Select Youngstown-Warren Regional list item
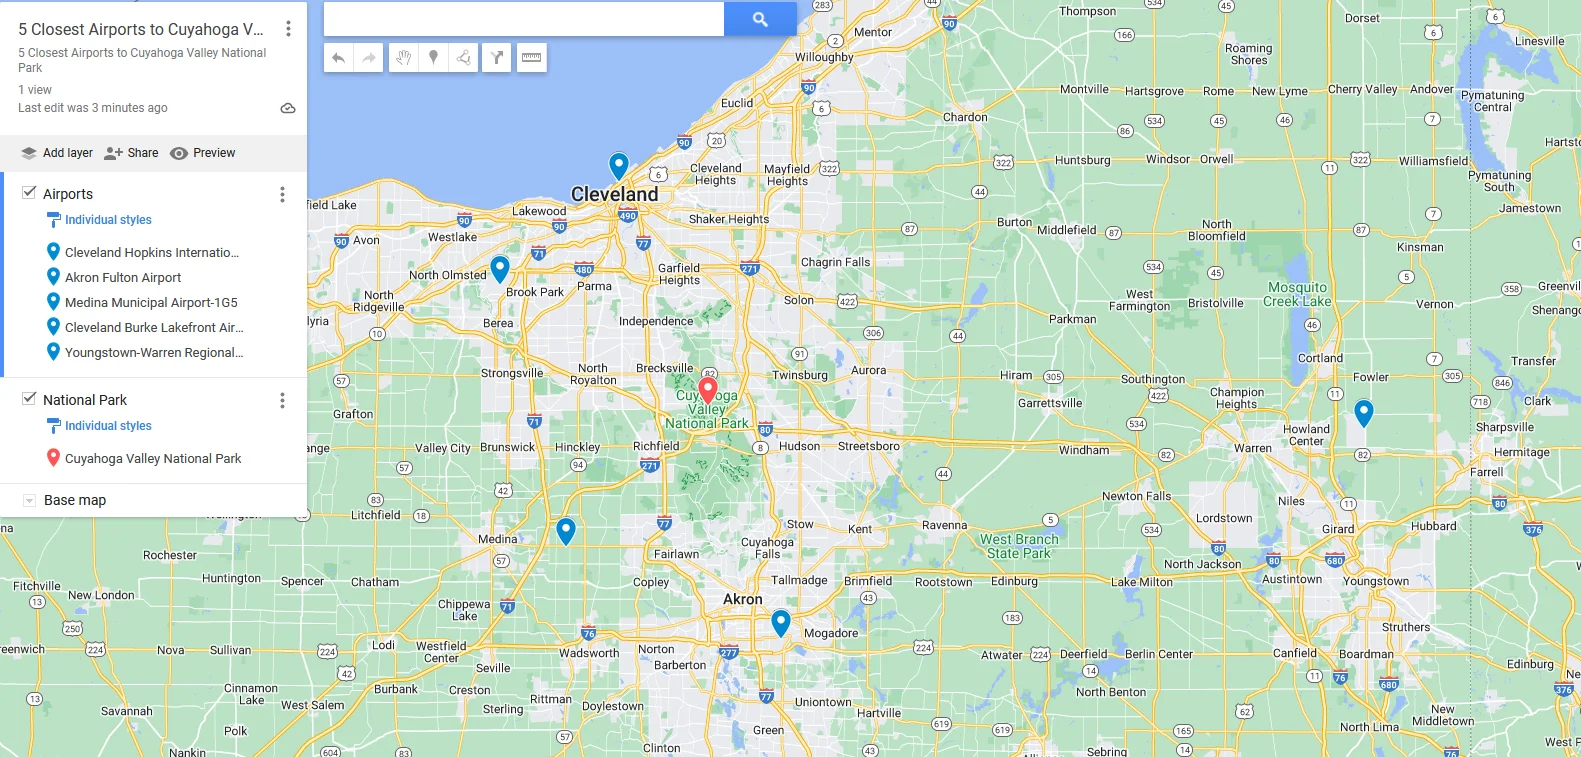1581x757 pixels. click(152, 352)
